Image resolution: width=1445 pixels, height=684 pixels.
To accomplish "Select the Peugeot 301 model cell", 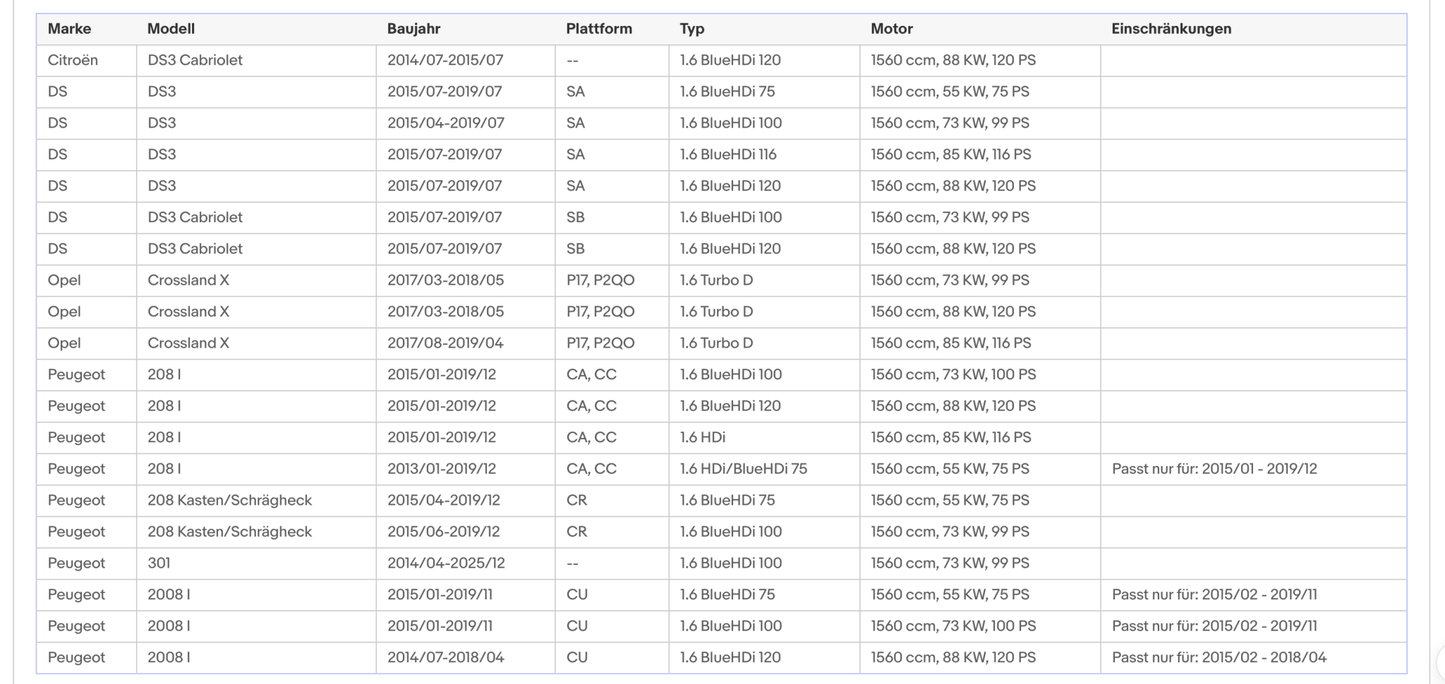I will 159,563.
